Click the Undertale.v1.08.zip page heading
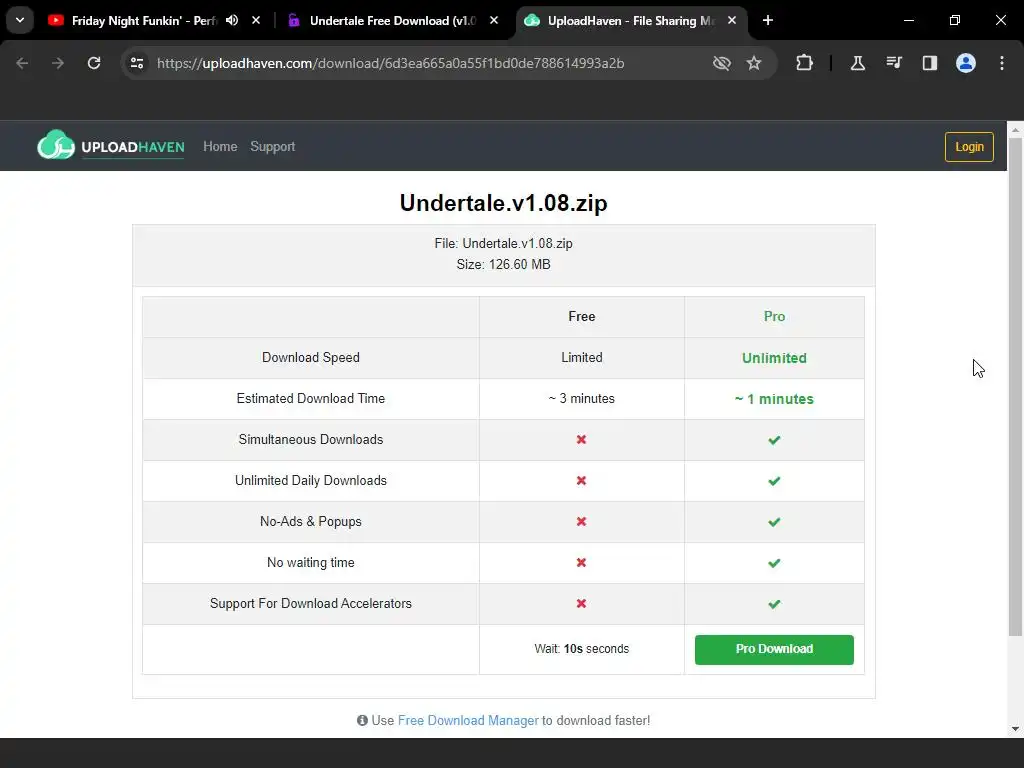 [504, 202]
